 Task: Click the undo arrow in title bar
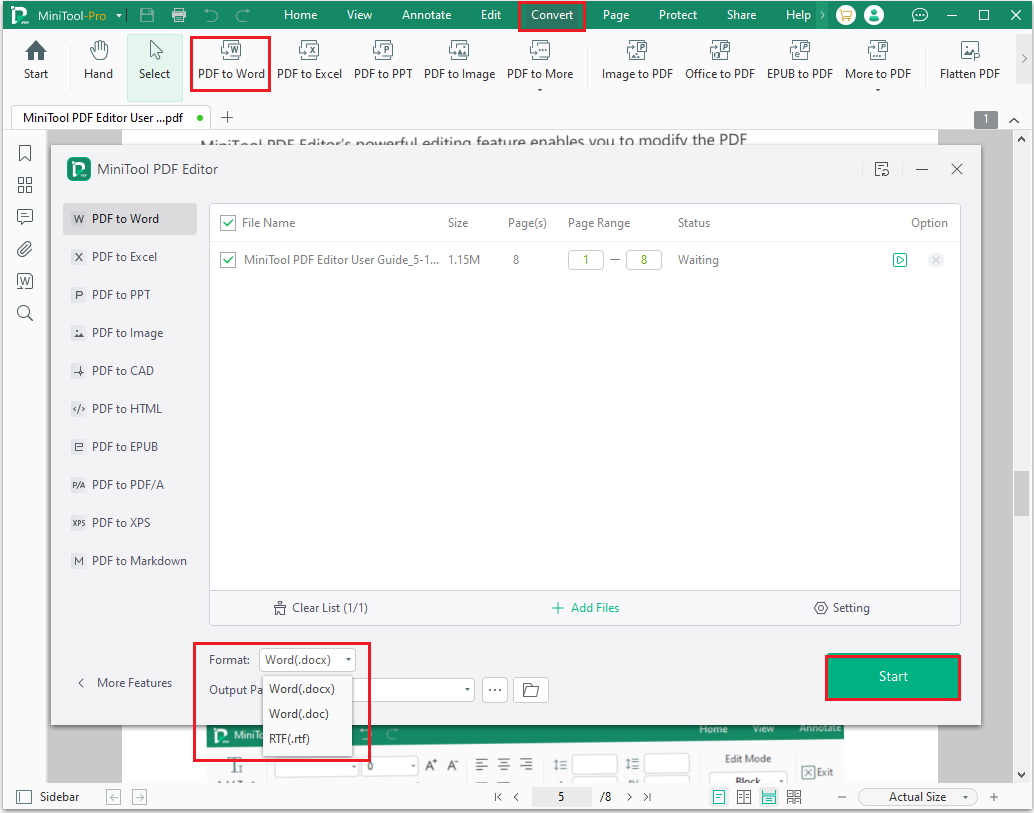click(x=211, y=15)
